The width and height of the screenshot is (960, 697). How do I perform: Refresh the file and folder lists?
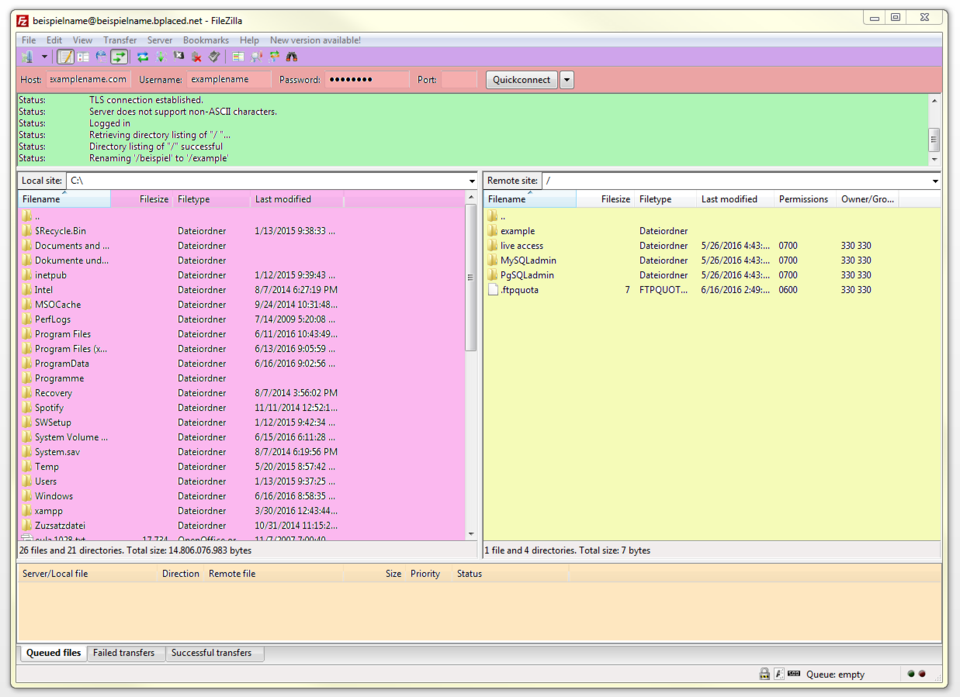tap(143, 57)
